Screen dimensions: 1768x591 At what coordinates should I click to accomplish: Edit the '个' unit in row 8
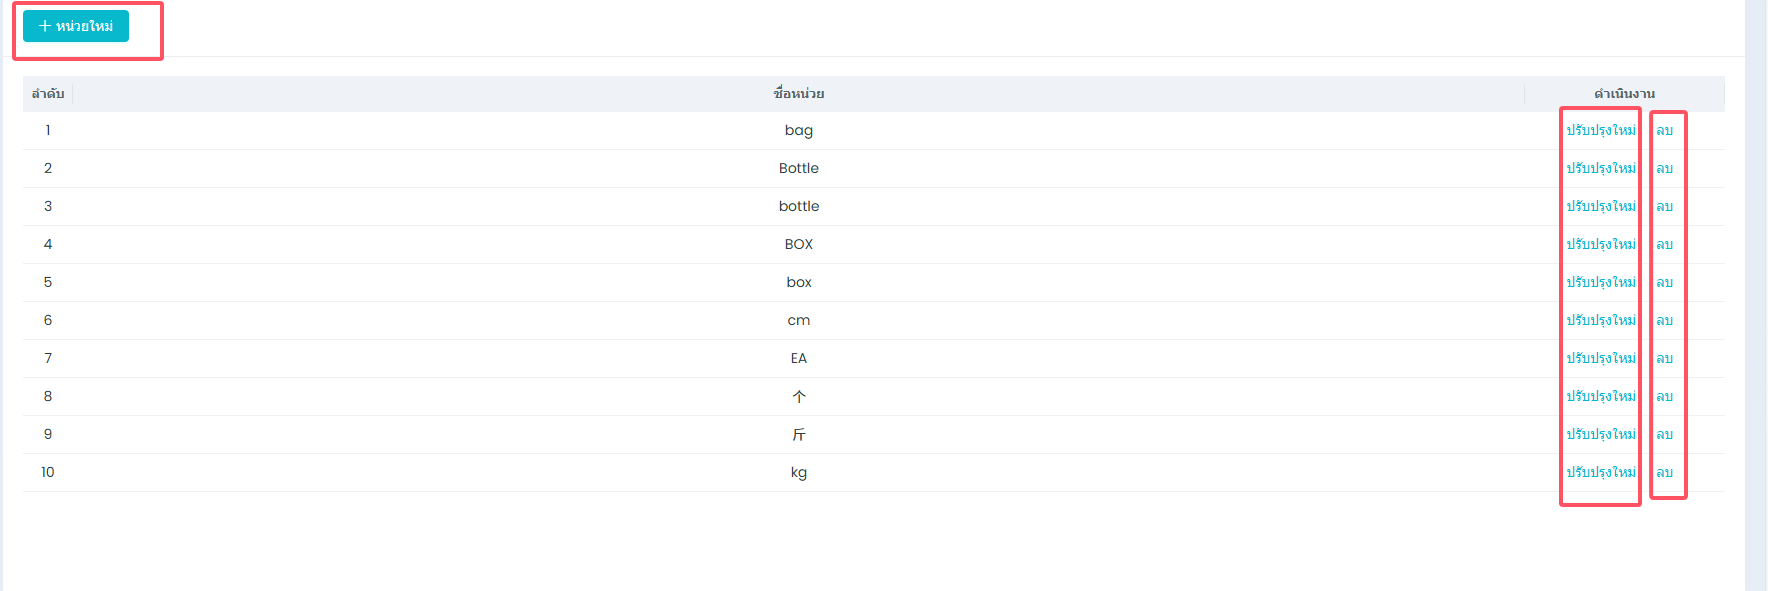(1600, 396)
